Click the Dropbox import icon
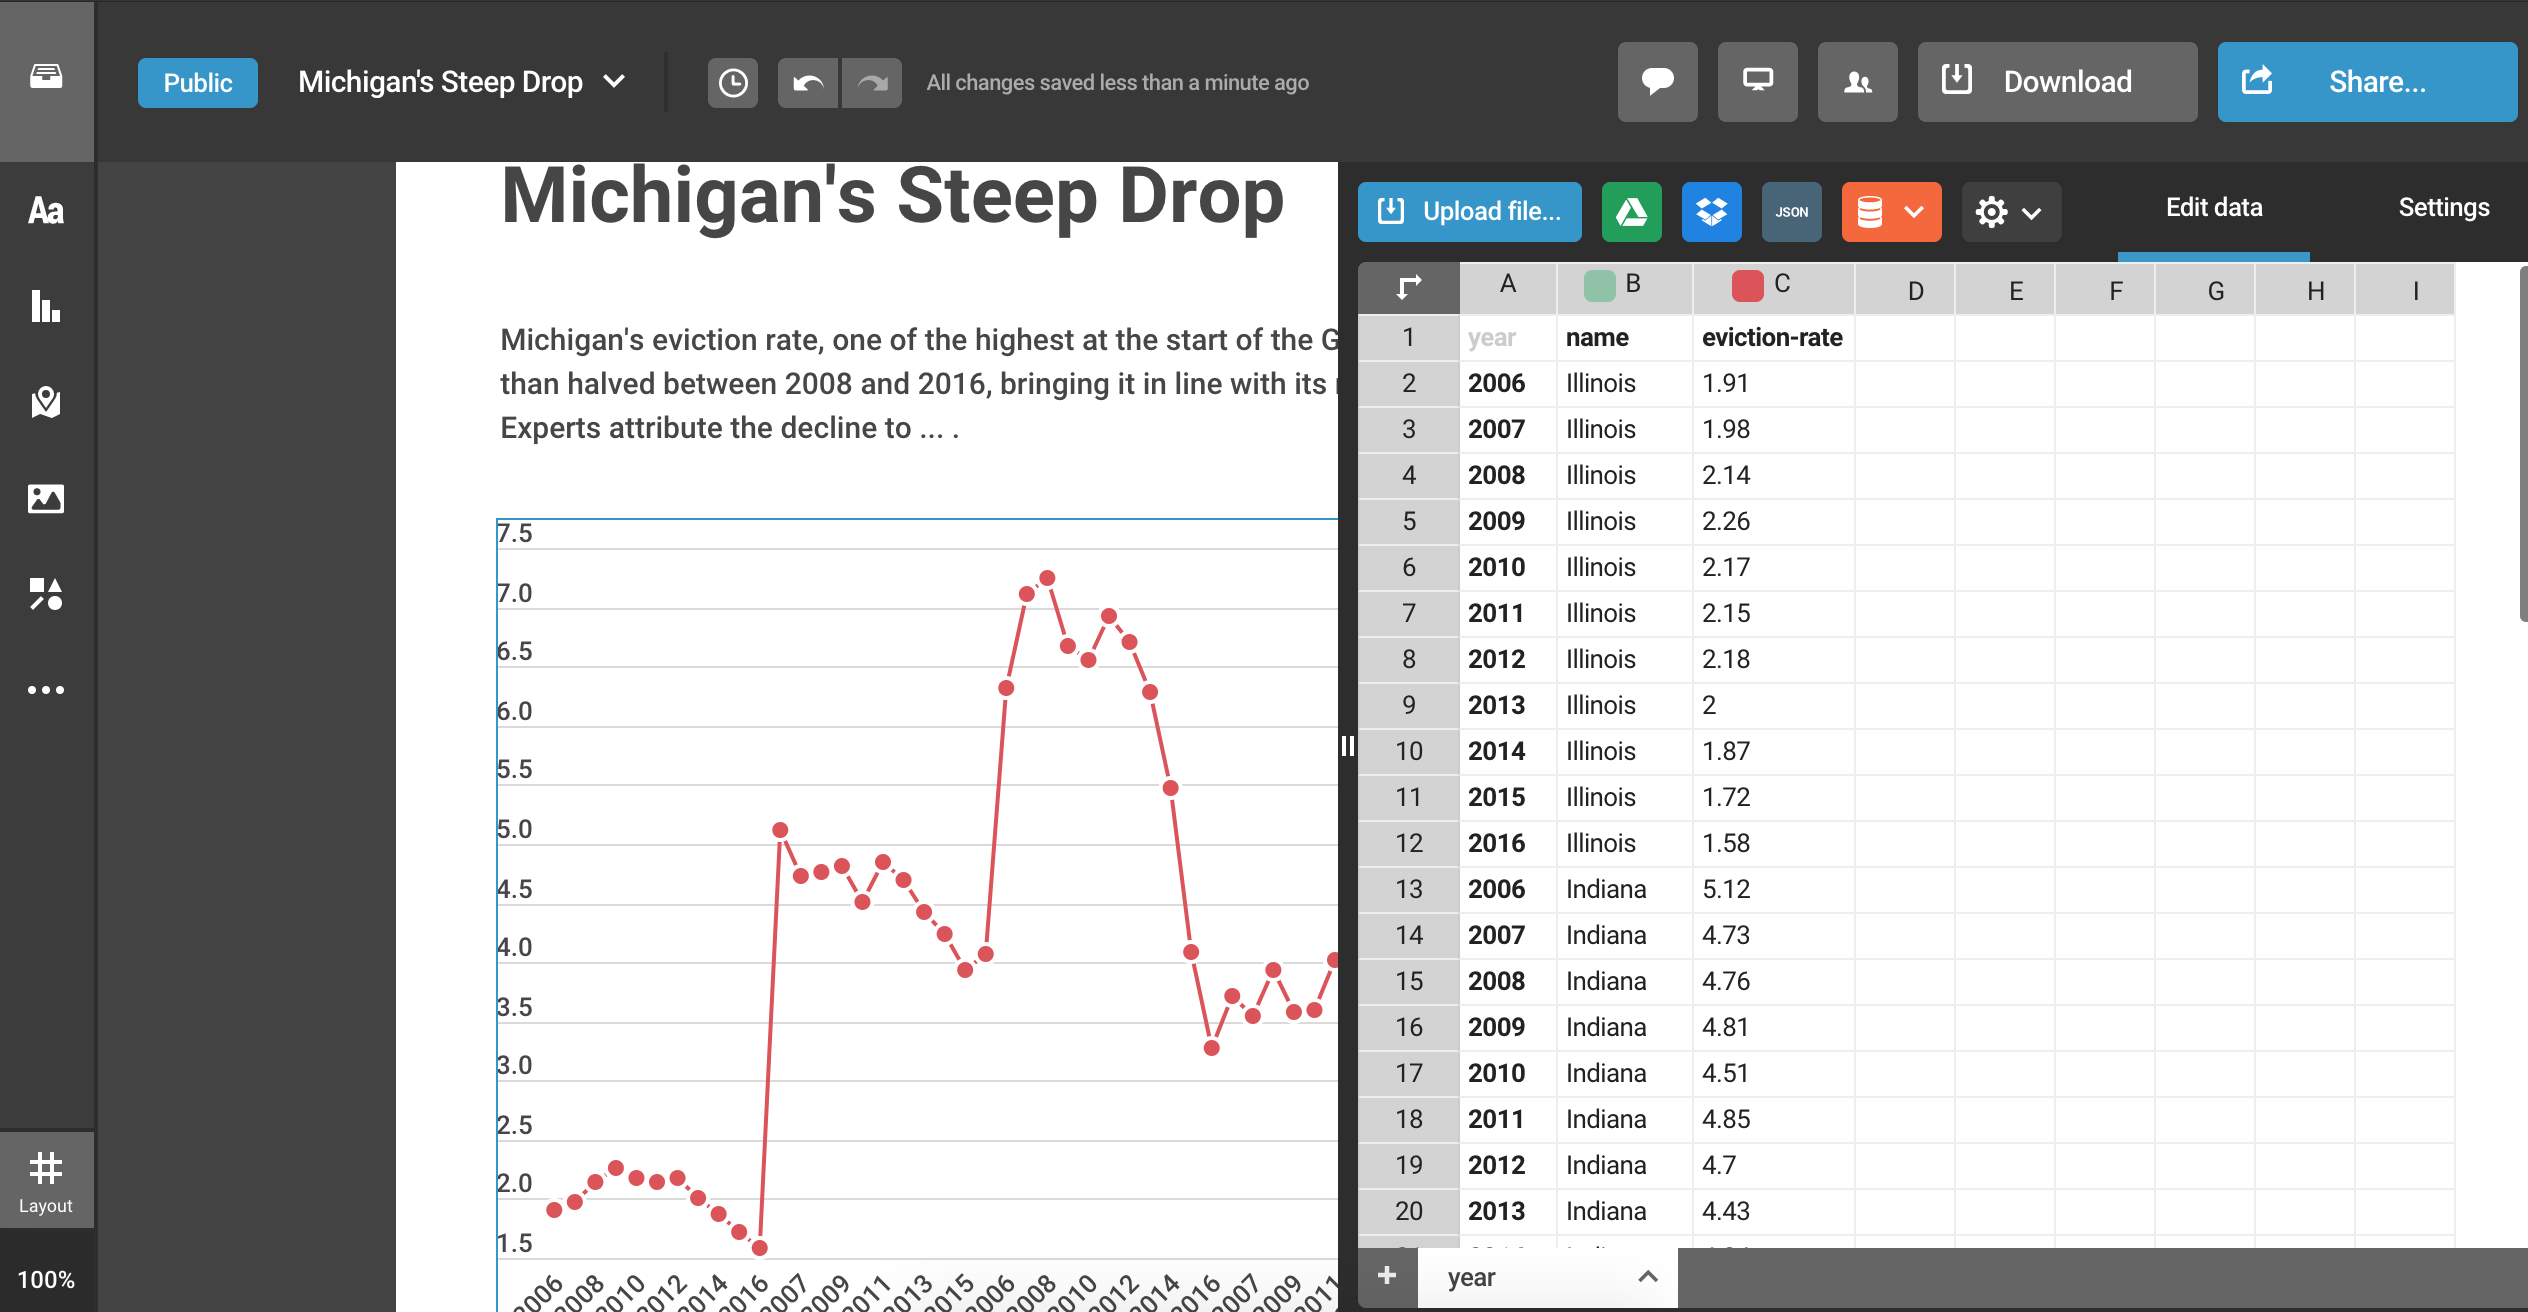Image resolution: width=2528 pixels, height=1312 pixels. (x=1711, y=212)
